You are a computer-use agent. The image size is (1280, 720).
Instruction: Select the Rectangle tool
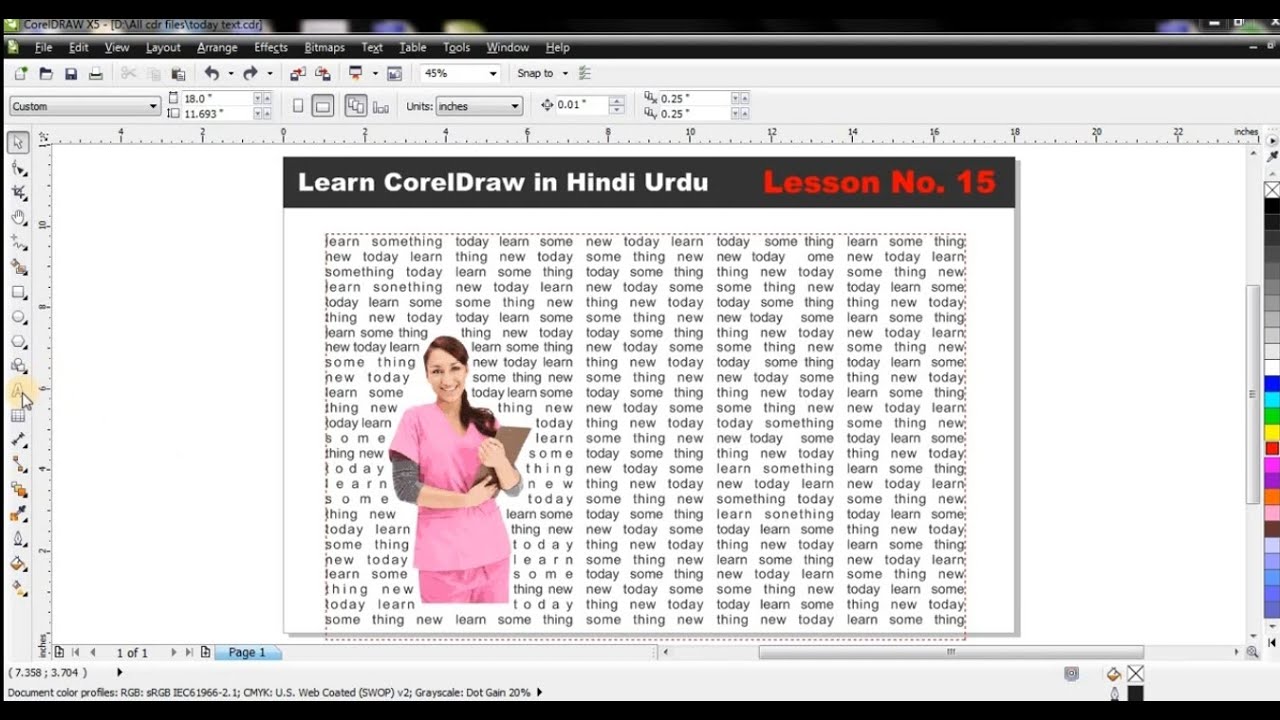point(18,292)
